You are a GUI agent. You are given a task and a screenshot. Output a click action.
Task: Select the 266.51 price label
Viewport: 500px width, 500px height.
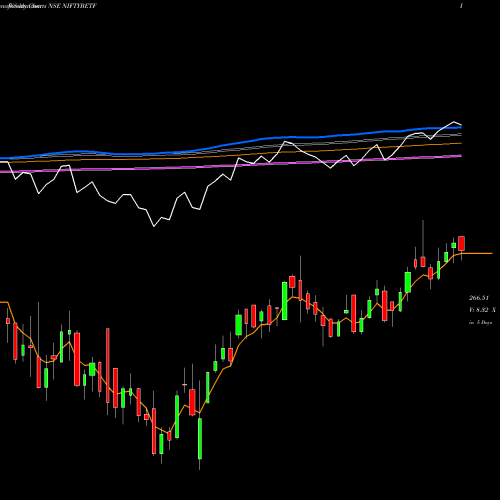click(x=479, y=298)
